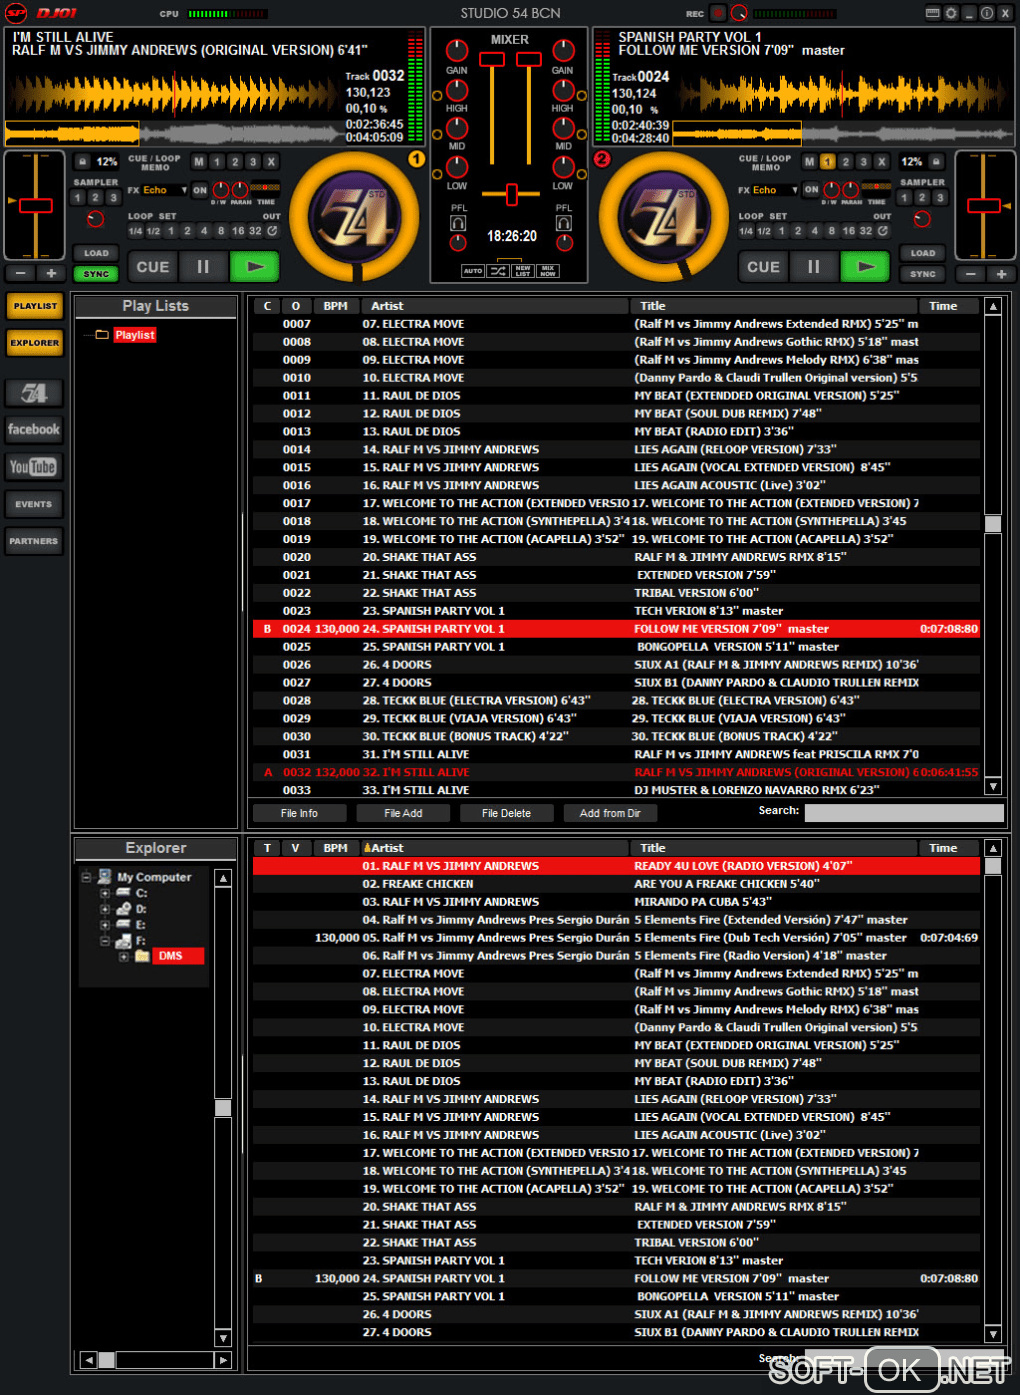Collapse My Computer tree node
Image resolution: width=1020 pixels, height=1395 pixels.
pyautogui.click(x=87, y=877)
